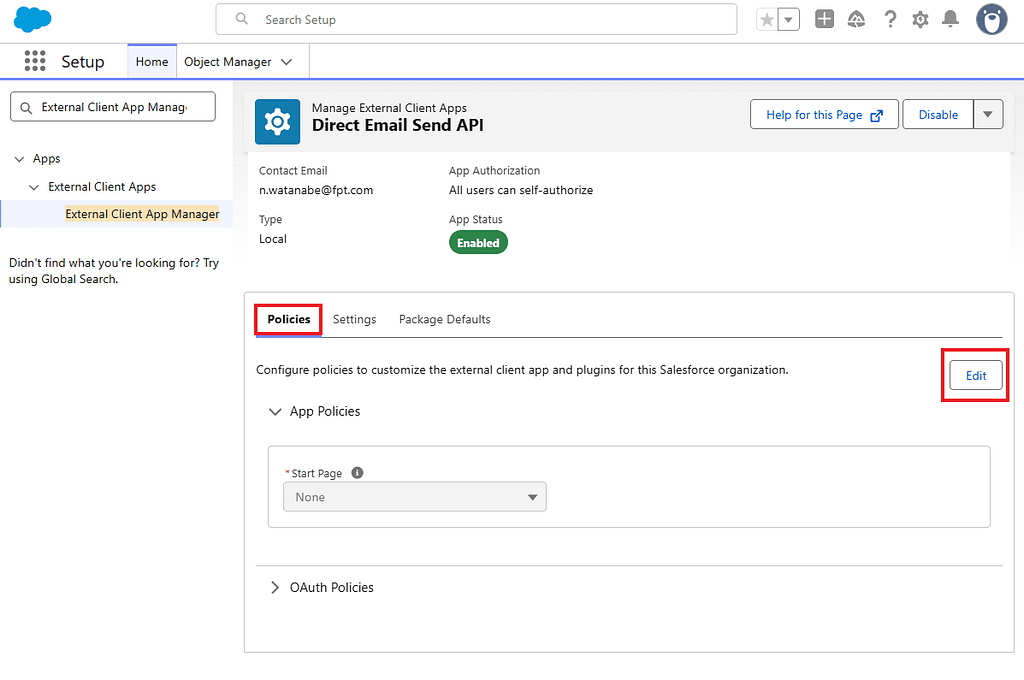Open the dropdown arrow beside Disable
Image resolution: width=1024 pixels, height=680 pixels.
click(x=988, y=115)
